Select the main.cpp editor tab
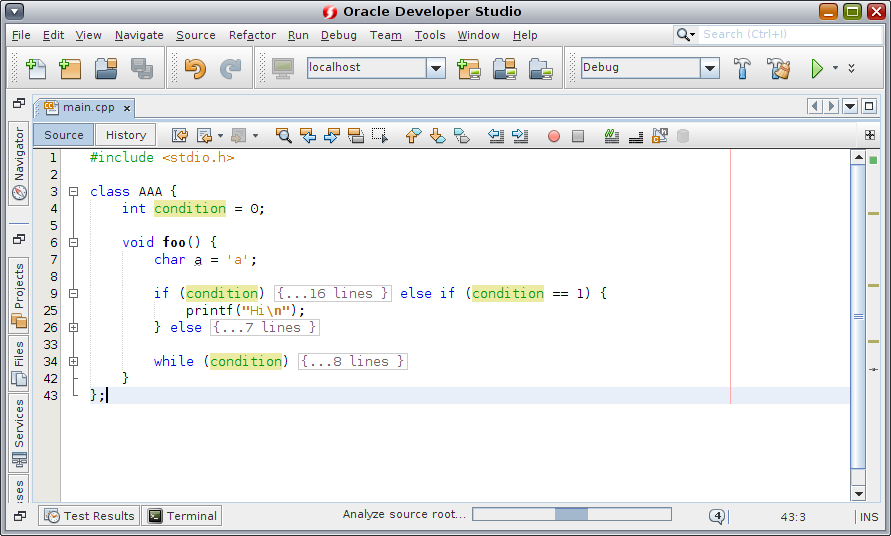 click(x=84, y=107)
